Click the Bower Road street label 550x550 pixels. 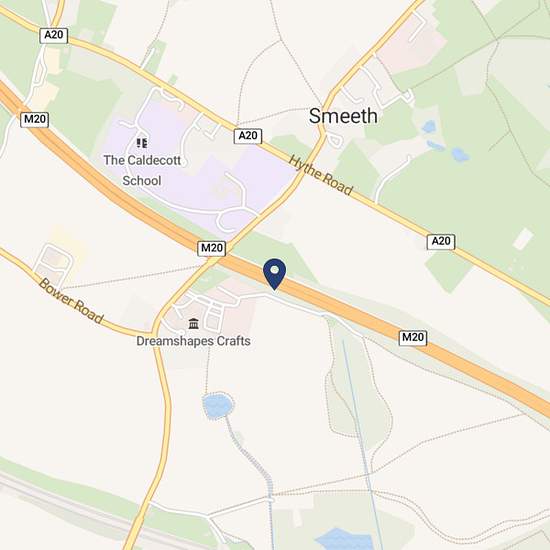(x=71, y=301)
